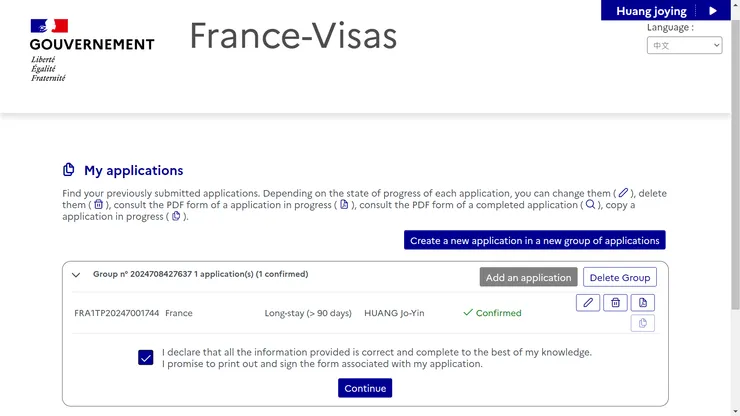Image resolution: width=740 pixels, height=416 pixels.
Task: Click the Continue button
Action: pyautogui.click(x=365, y=388)
